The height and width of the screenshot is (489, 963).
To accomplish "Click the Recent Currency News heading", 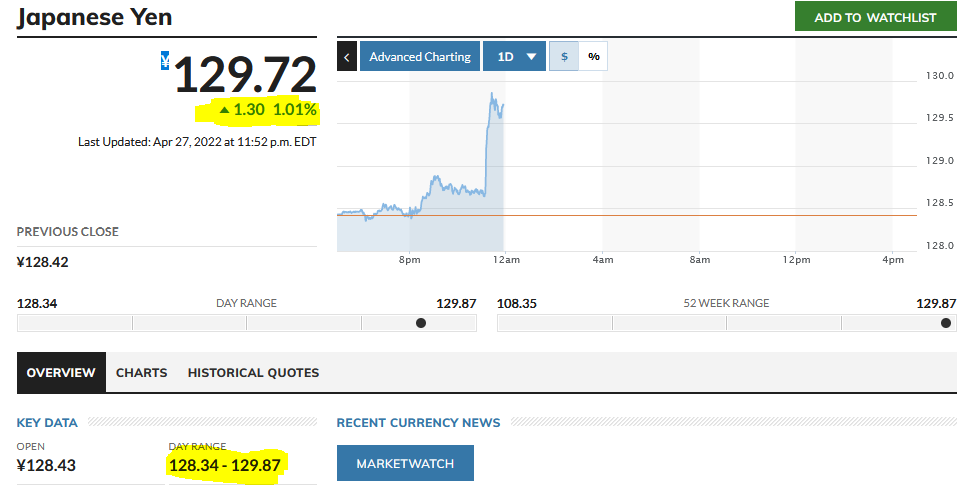I will (418, 423).
